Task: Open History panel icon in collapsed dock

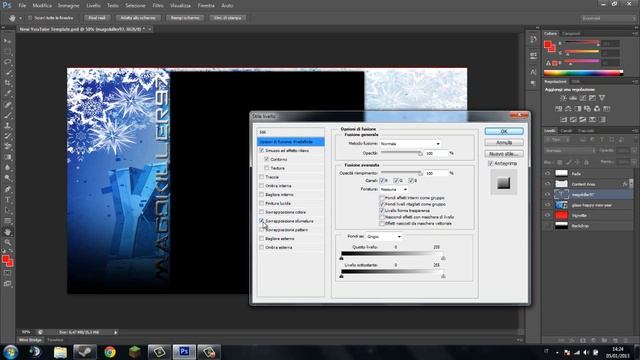Action: tap(533, 40)
